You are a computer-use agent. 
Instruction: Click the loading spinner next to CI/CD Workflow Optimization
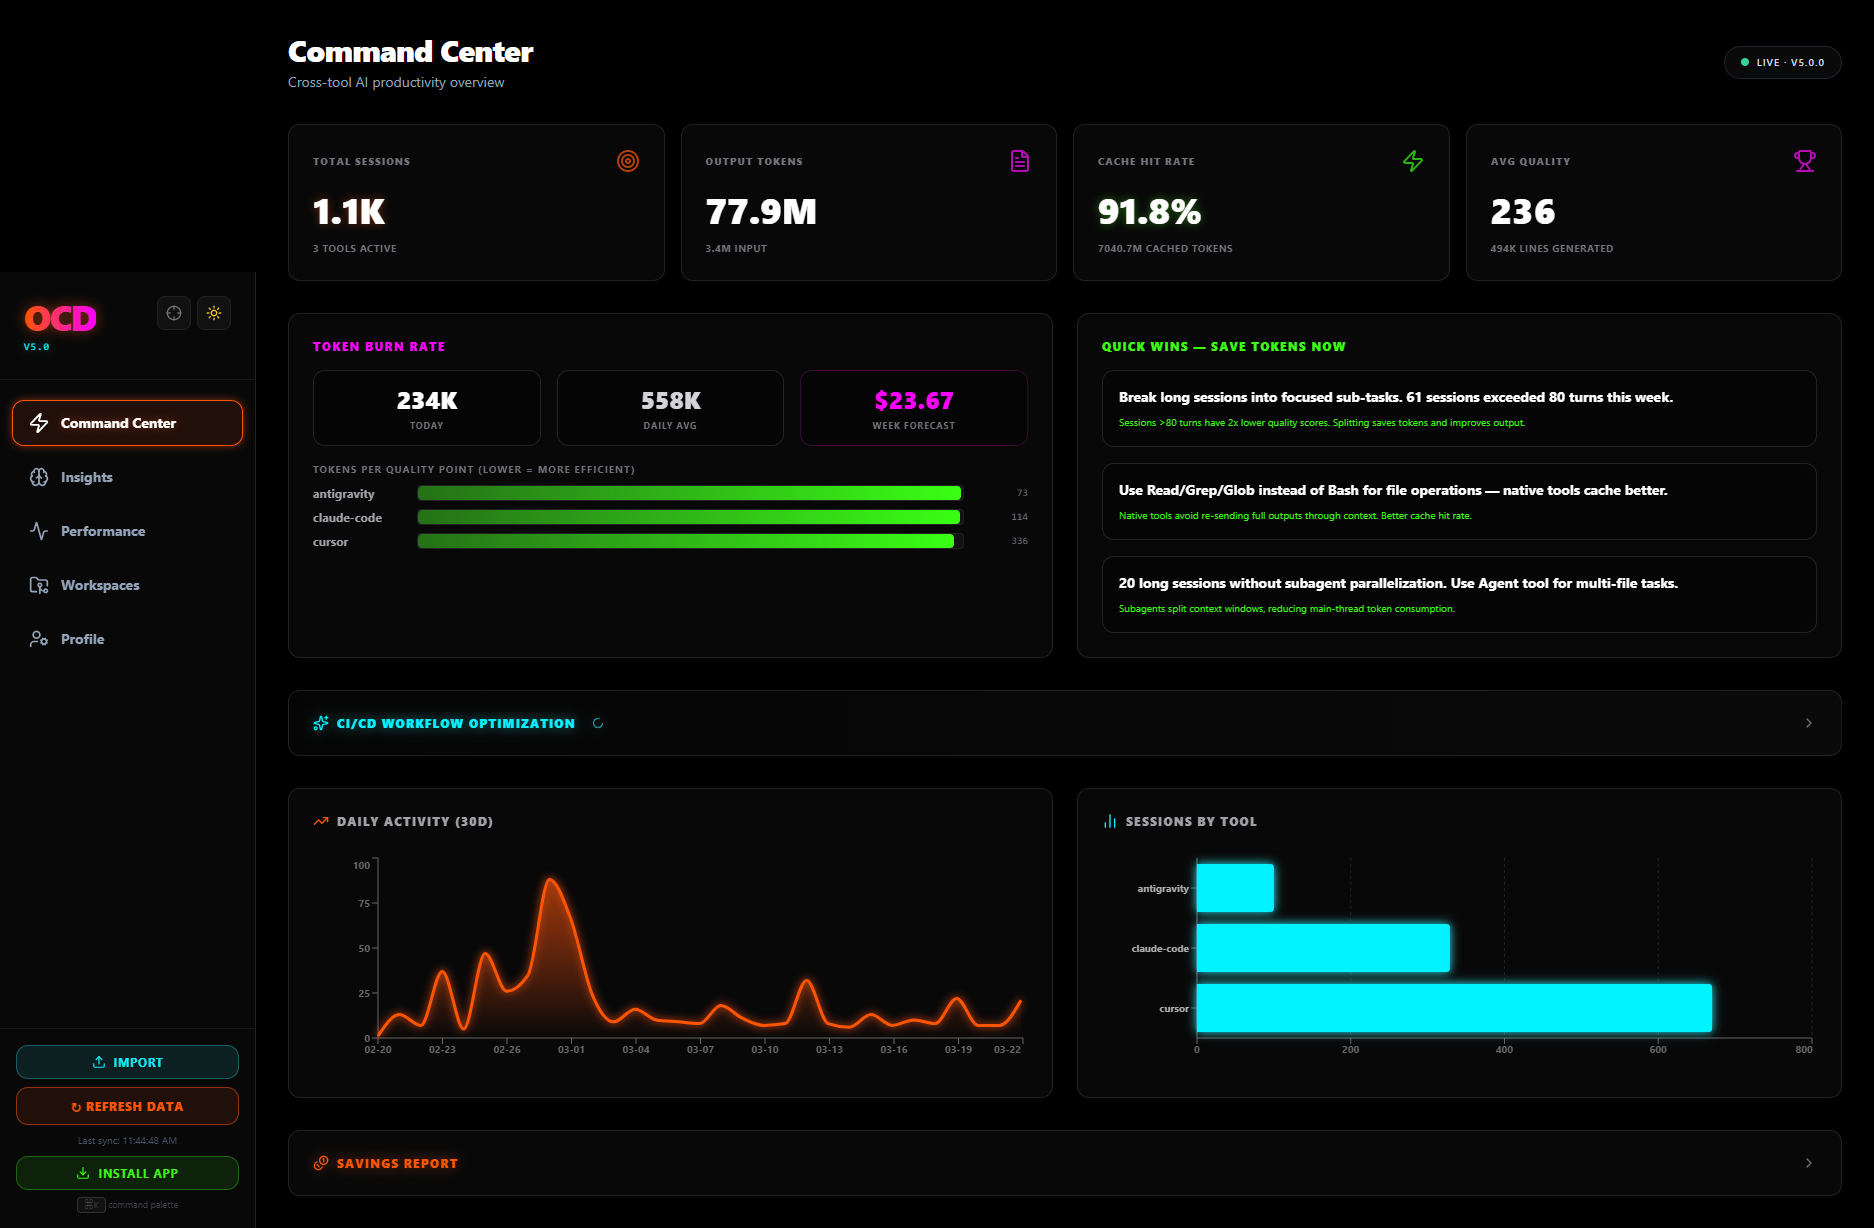pos(598,723)
